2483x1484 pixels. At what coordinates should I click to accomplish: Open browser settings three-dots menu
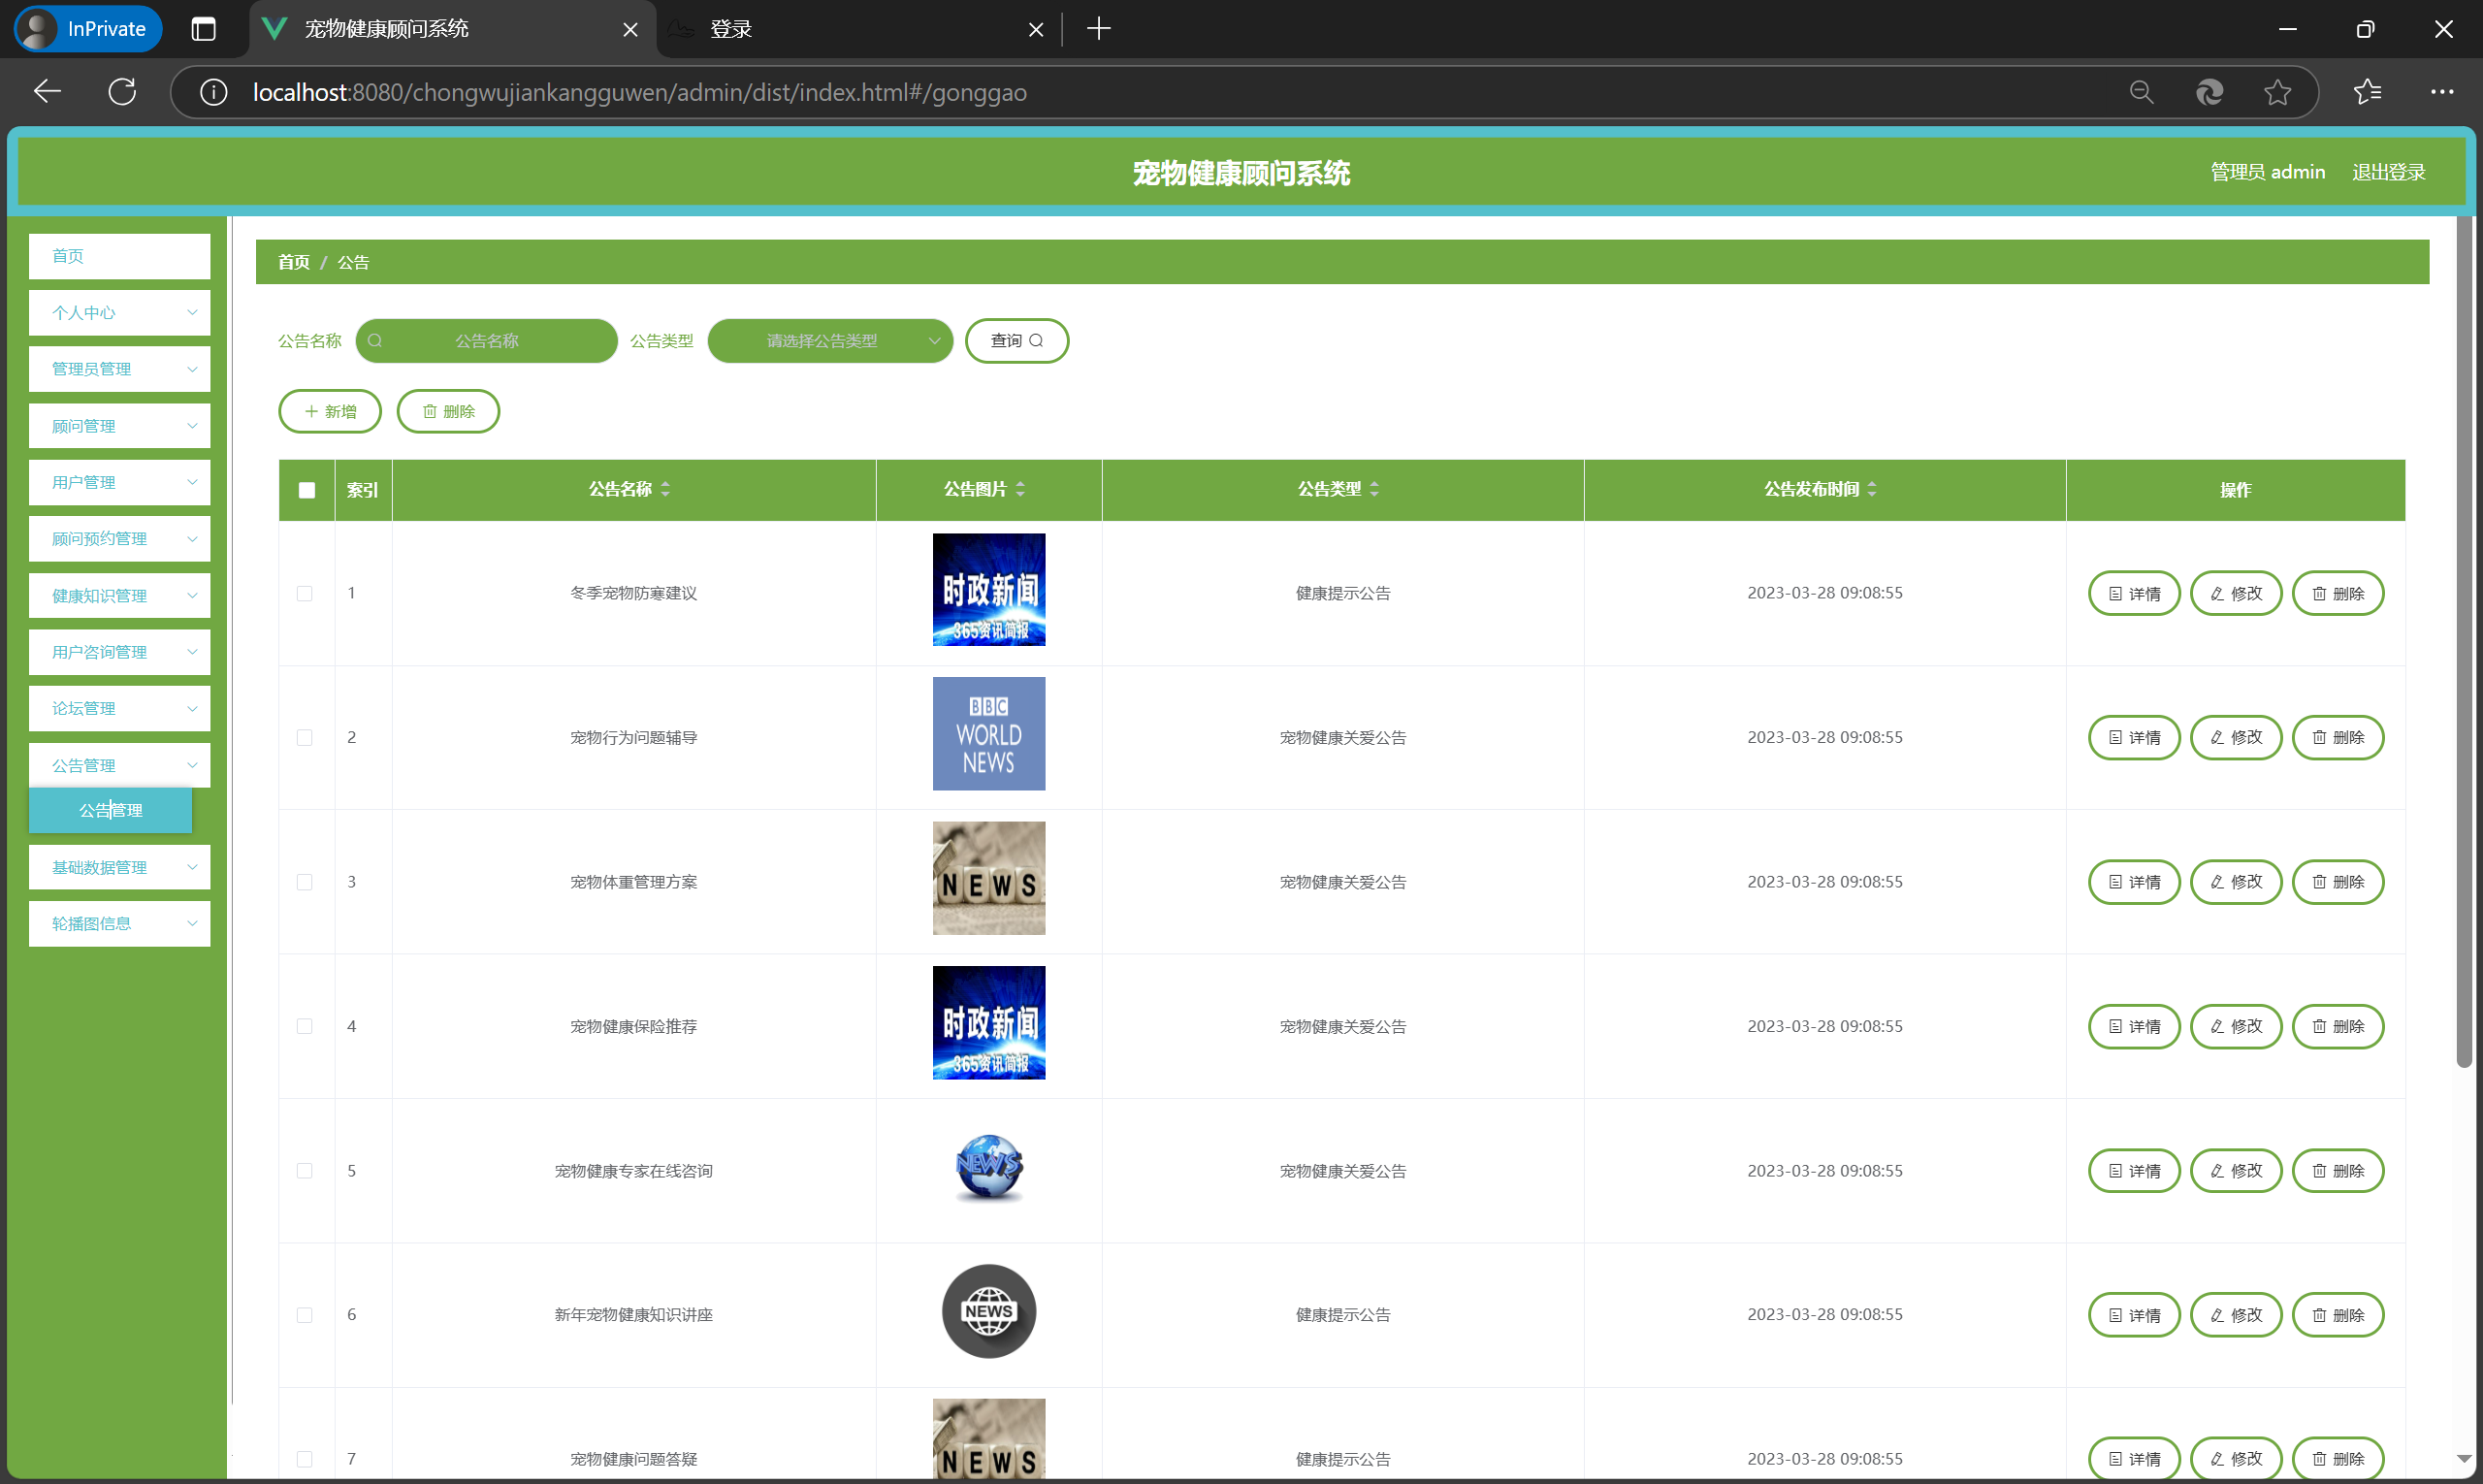2441,92
